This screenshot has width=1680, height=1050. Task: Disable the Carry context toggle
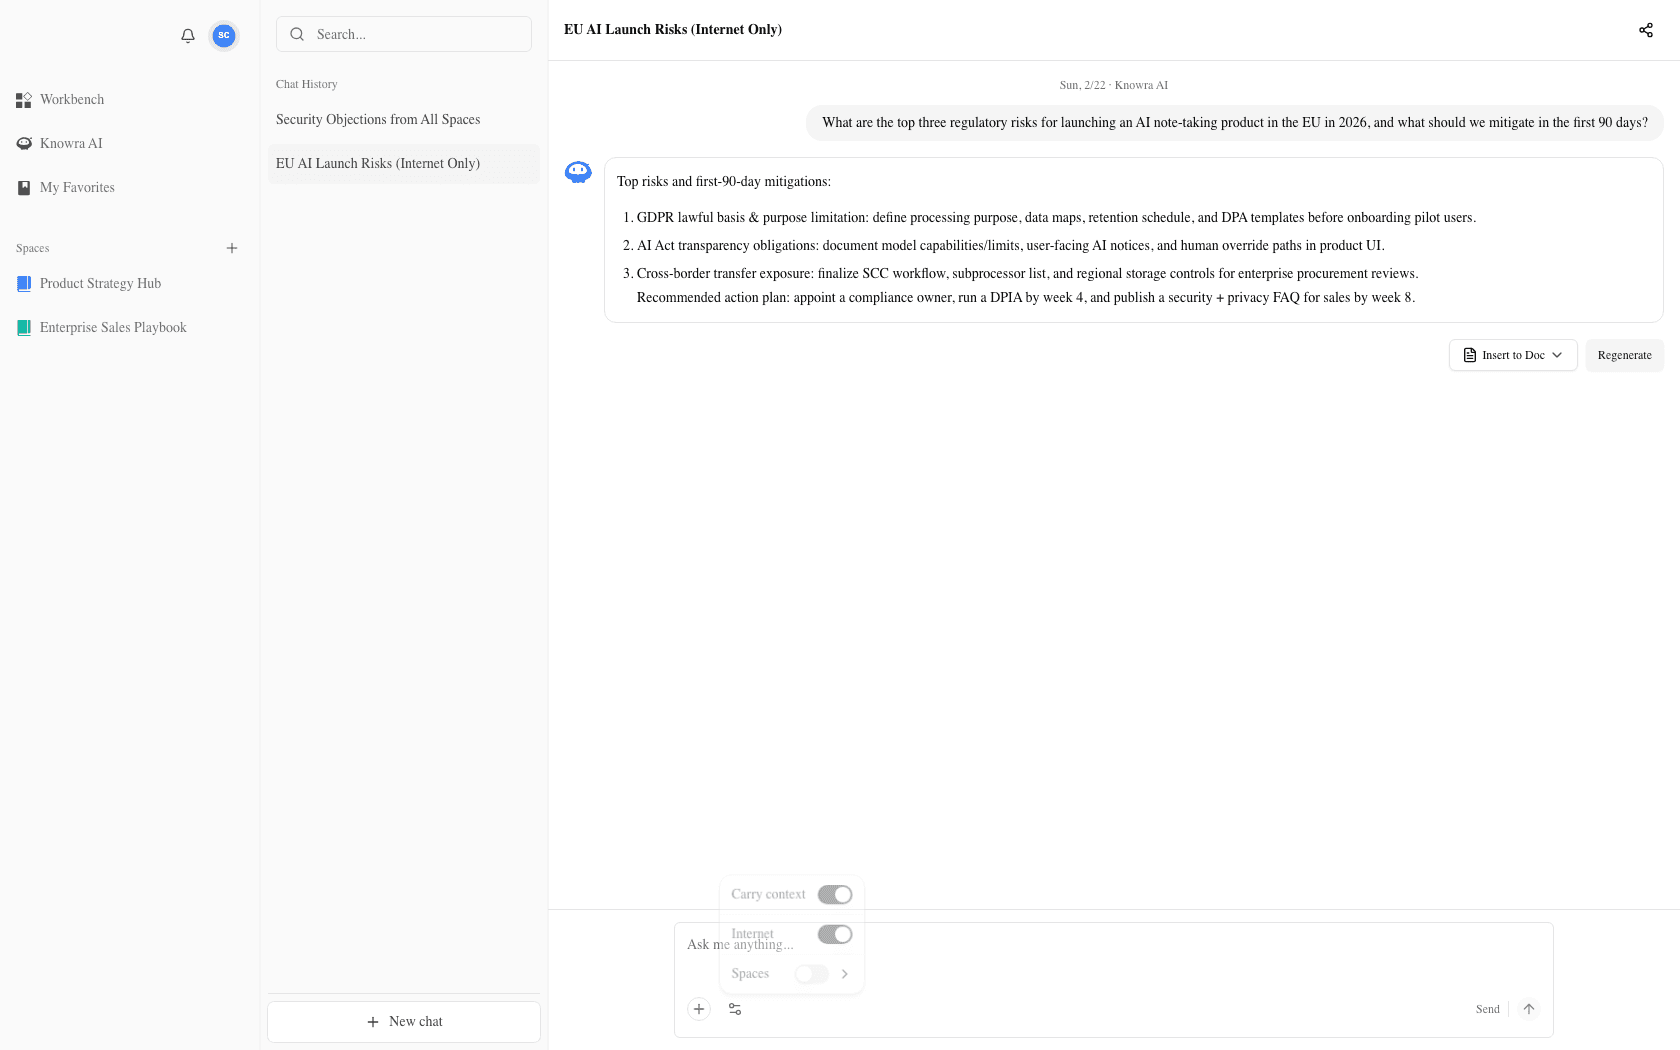(835, 894)
